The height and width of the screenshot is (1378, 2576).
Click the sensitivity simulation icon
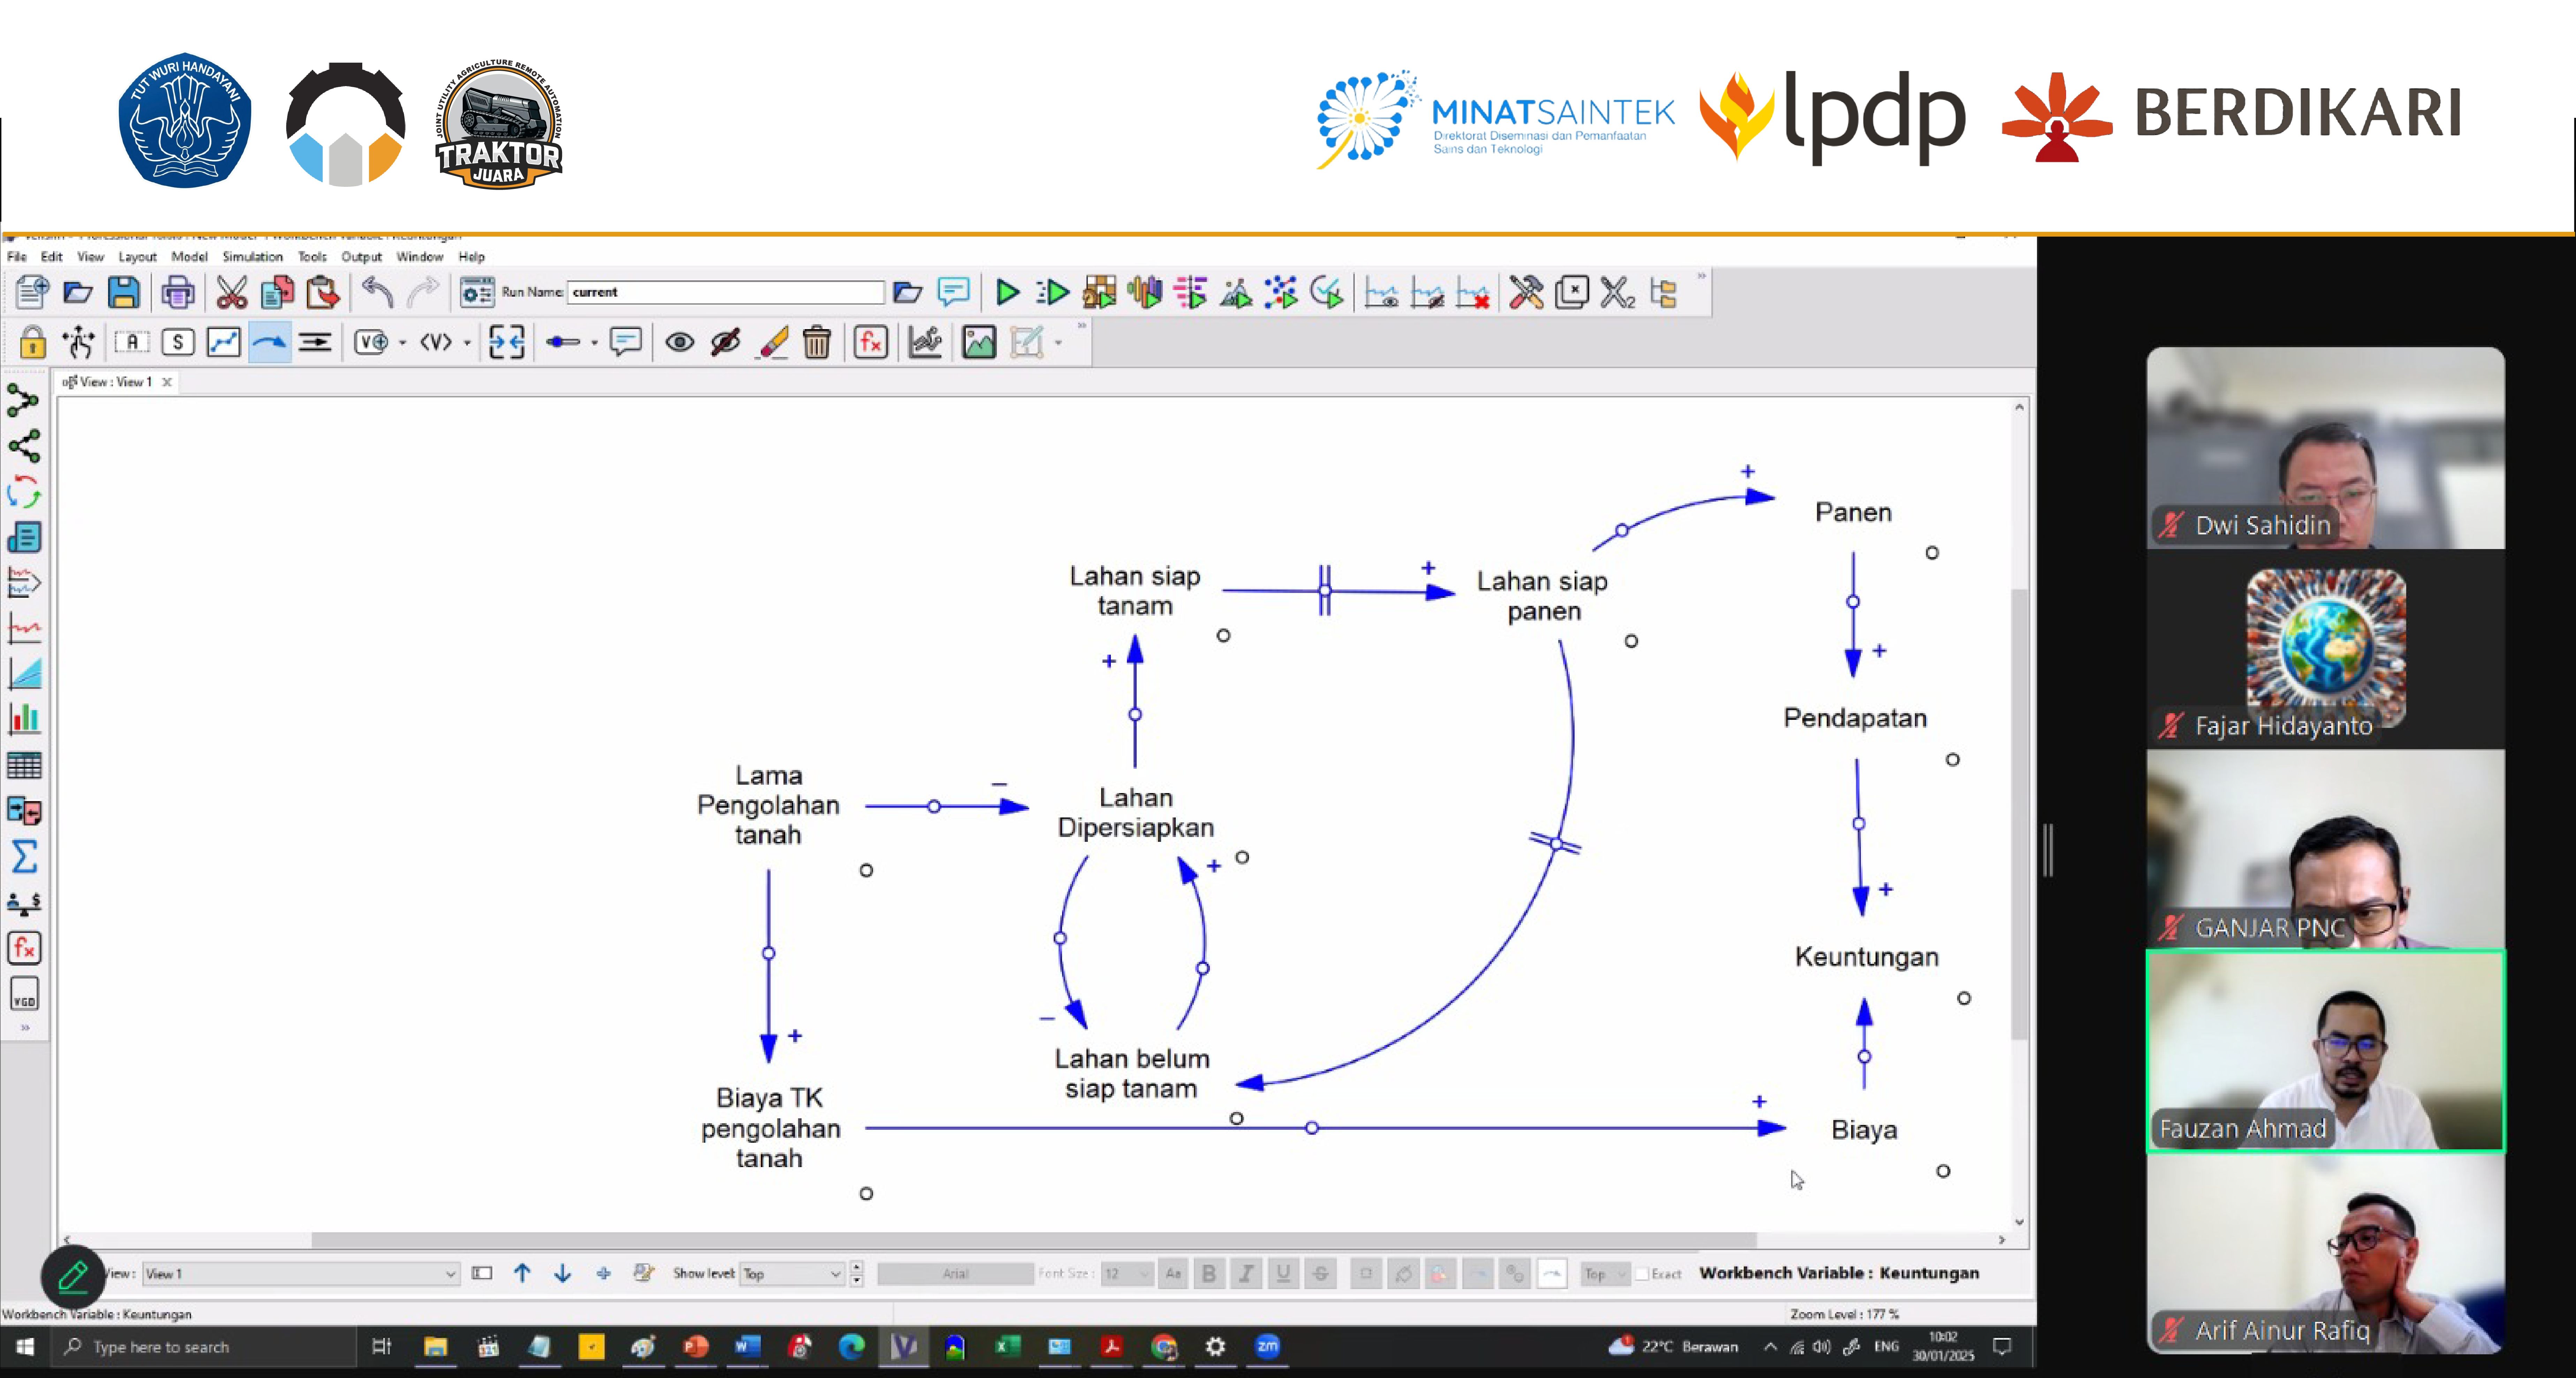[x=1145, y=292]
